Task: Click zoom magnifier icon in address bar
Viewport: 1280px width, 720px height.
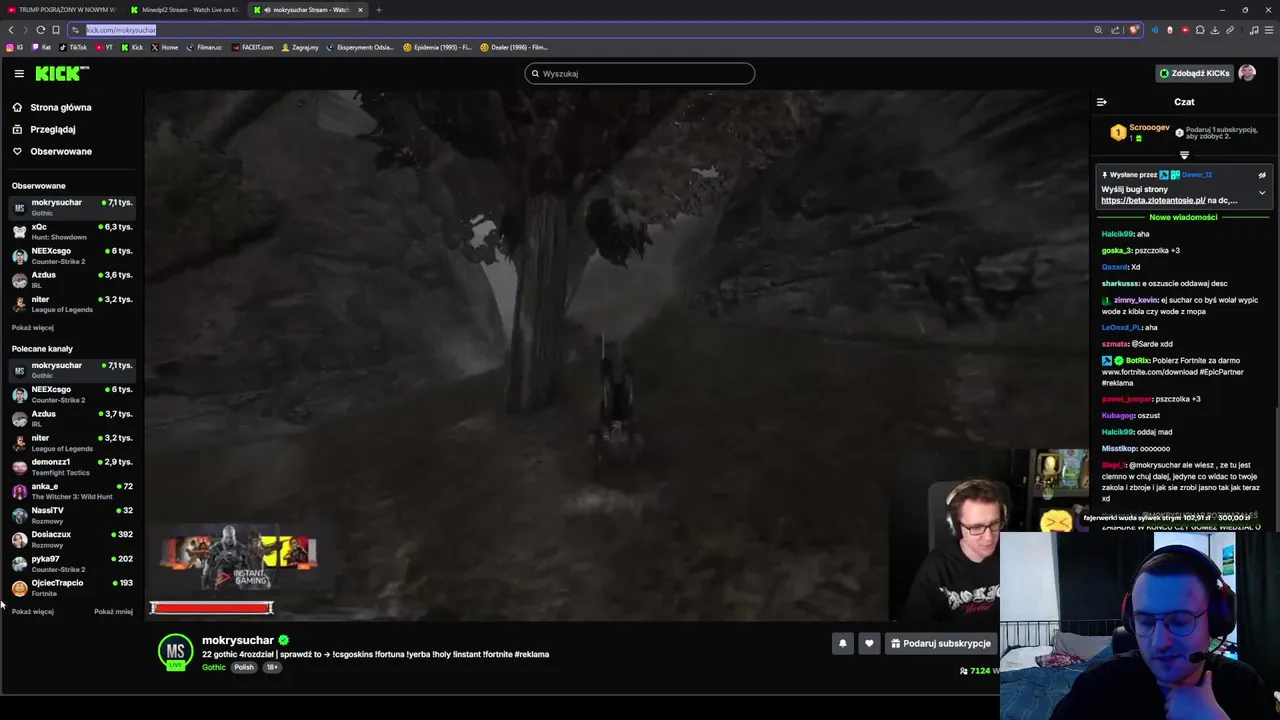Action: [x=1098, y=30]
